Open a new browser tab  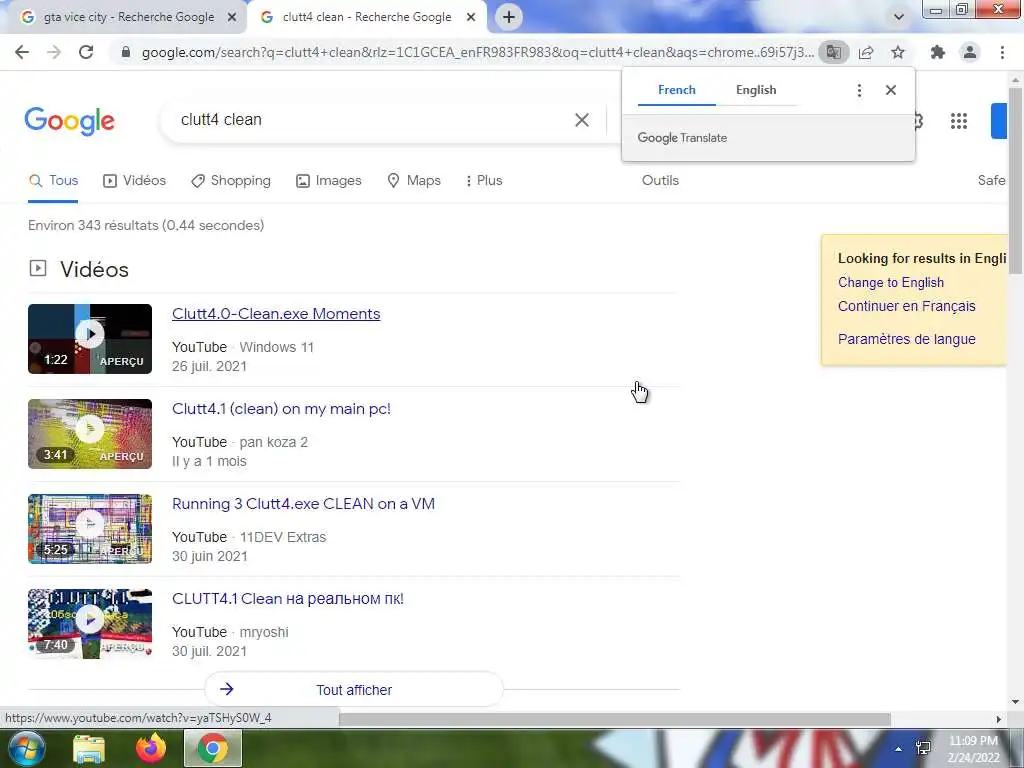point(509,17)
